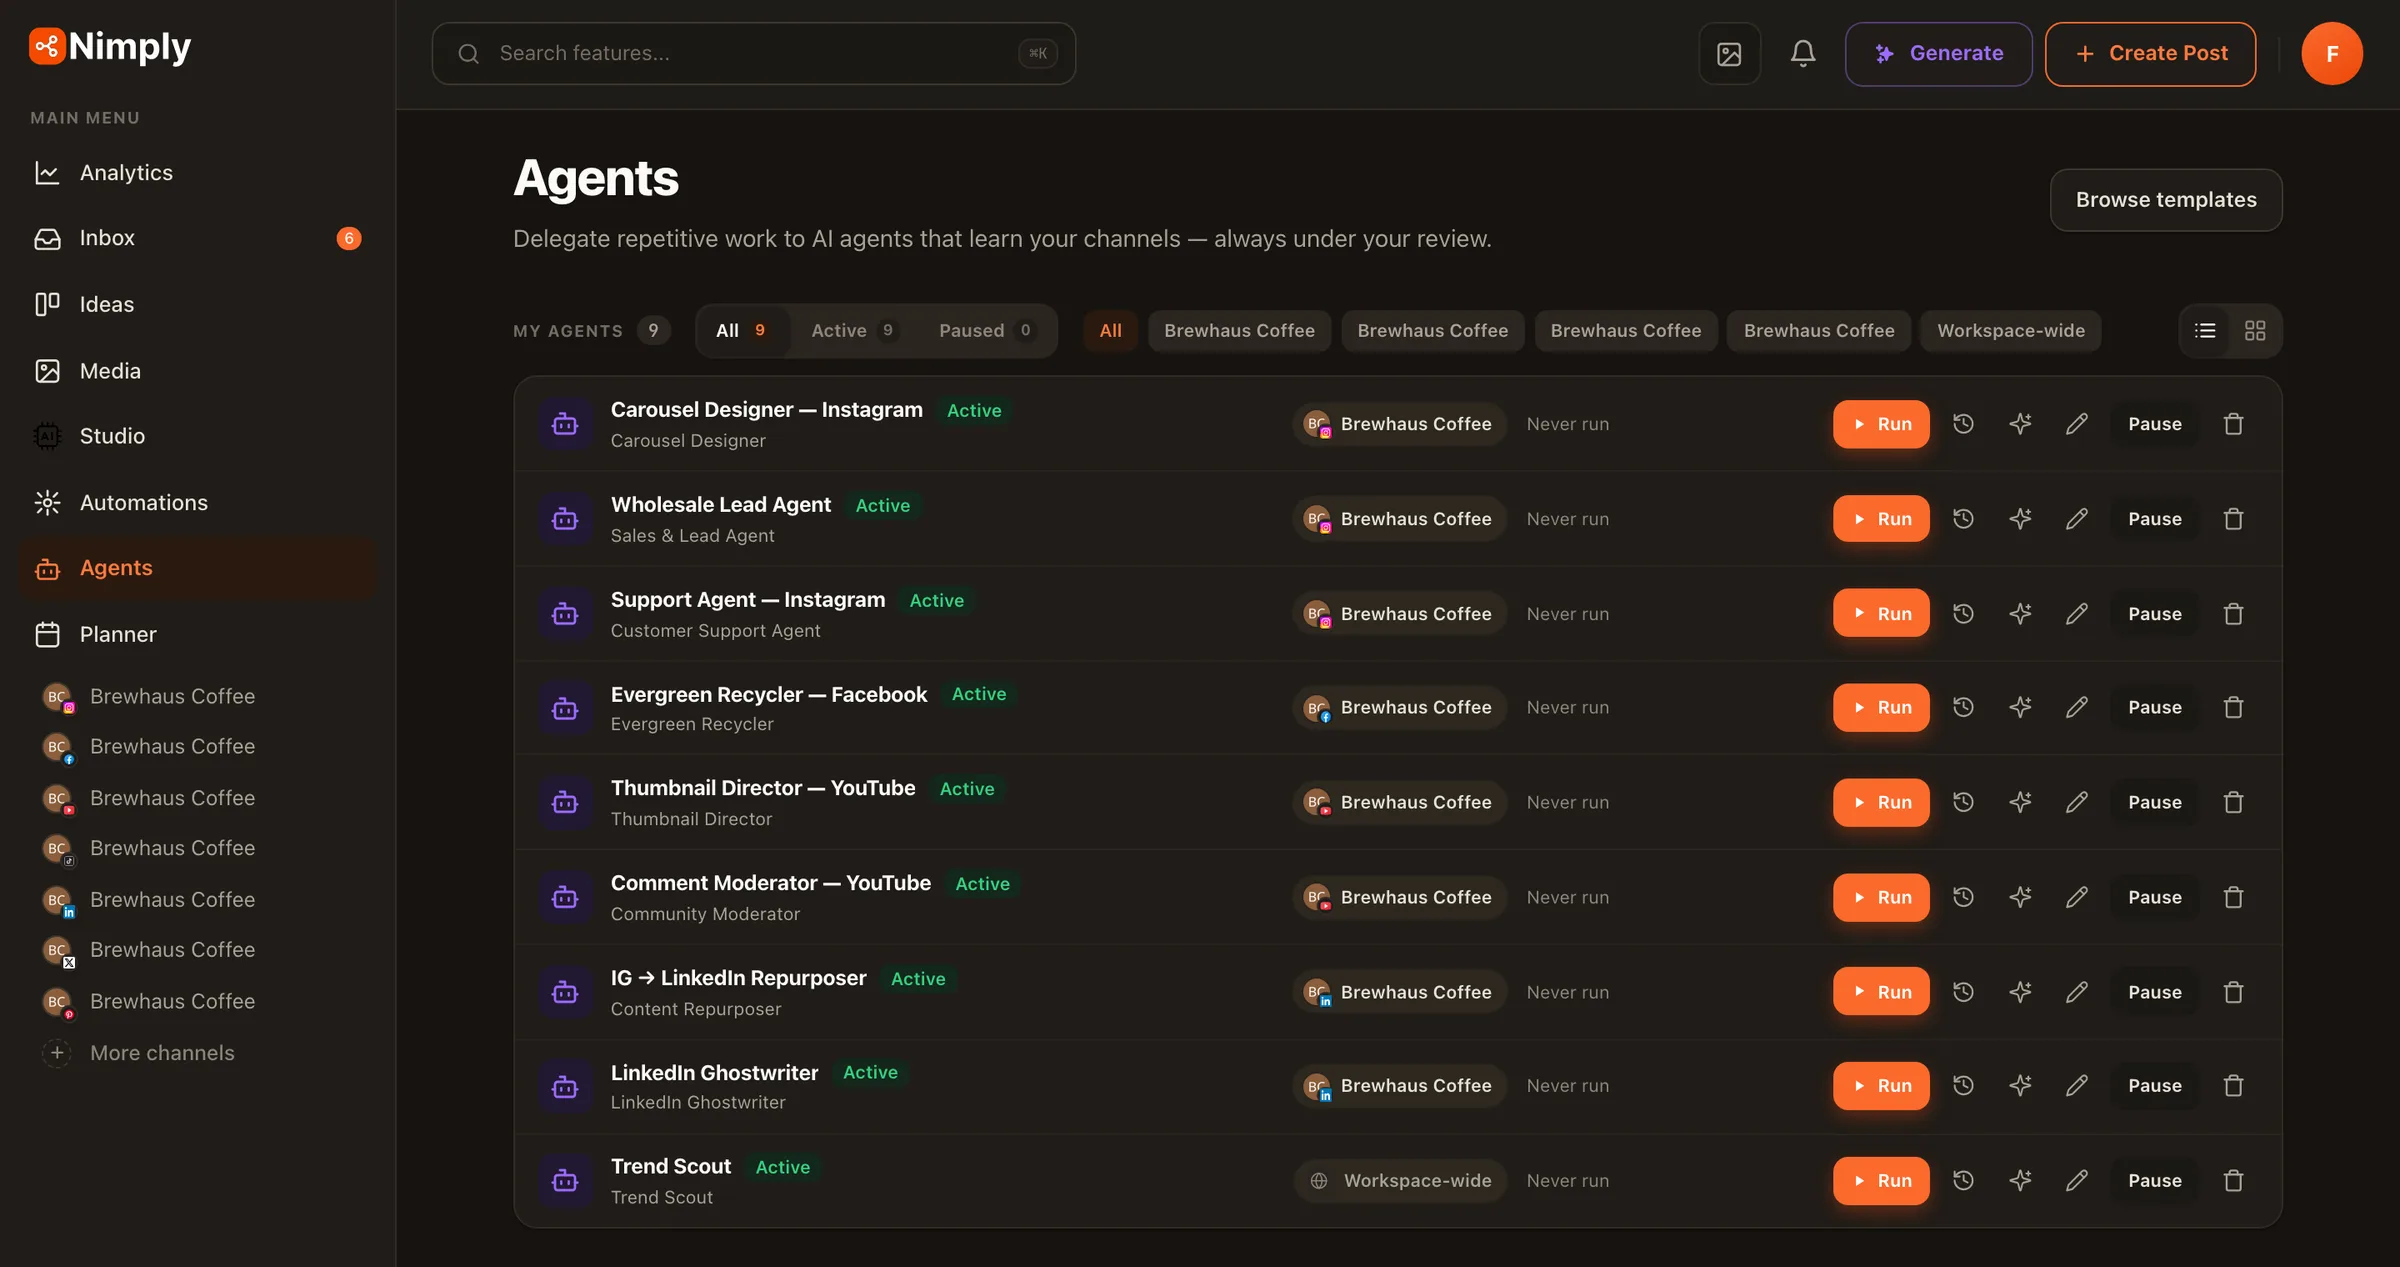Click sparkle icon on Evergreen Recycler row
2400x1267 pixels.
point(2020,708)
